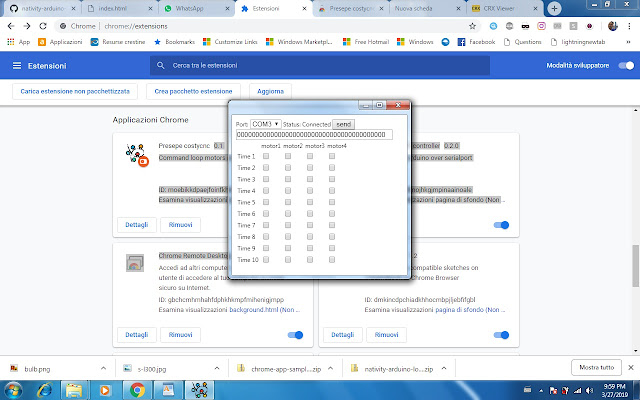Toggle Modalità sviluppatore switch
Screen dimensions: 640x400
pyautogui.click(x=626, y=66)
